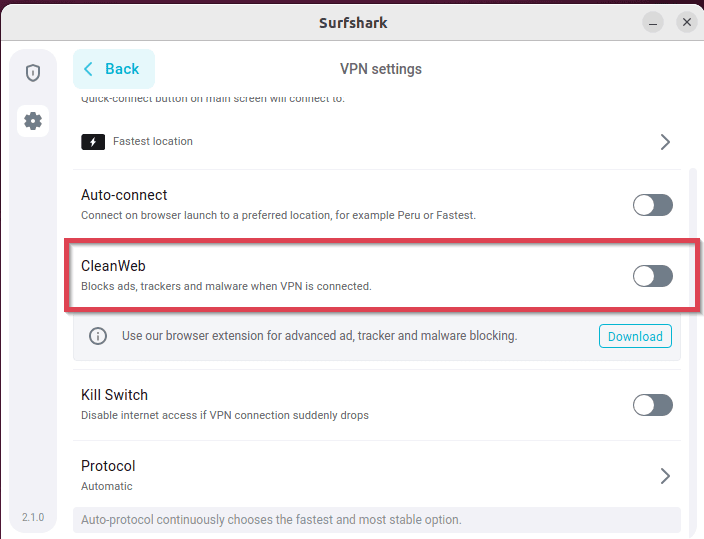Select the Protocol setting title
This screenshot has width=704, height=539.
click(108, 466)
